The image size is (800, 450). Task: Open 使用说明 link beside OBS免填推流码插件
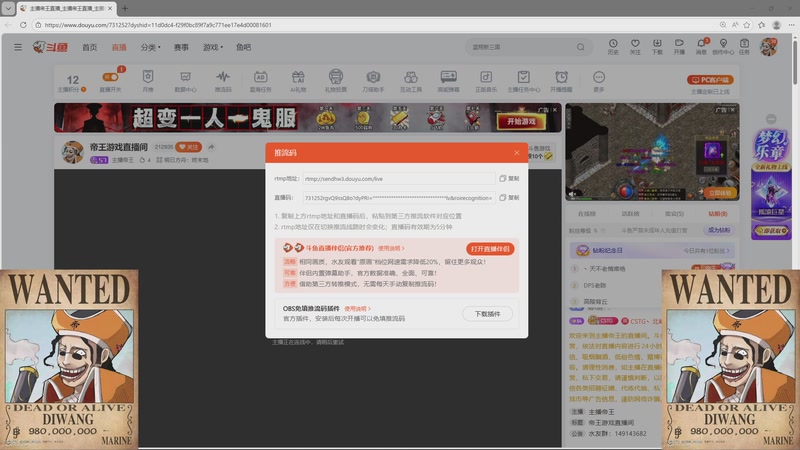click(357, 309)
